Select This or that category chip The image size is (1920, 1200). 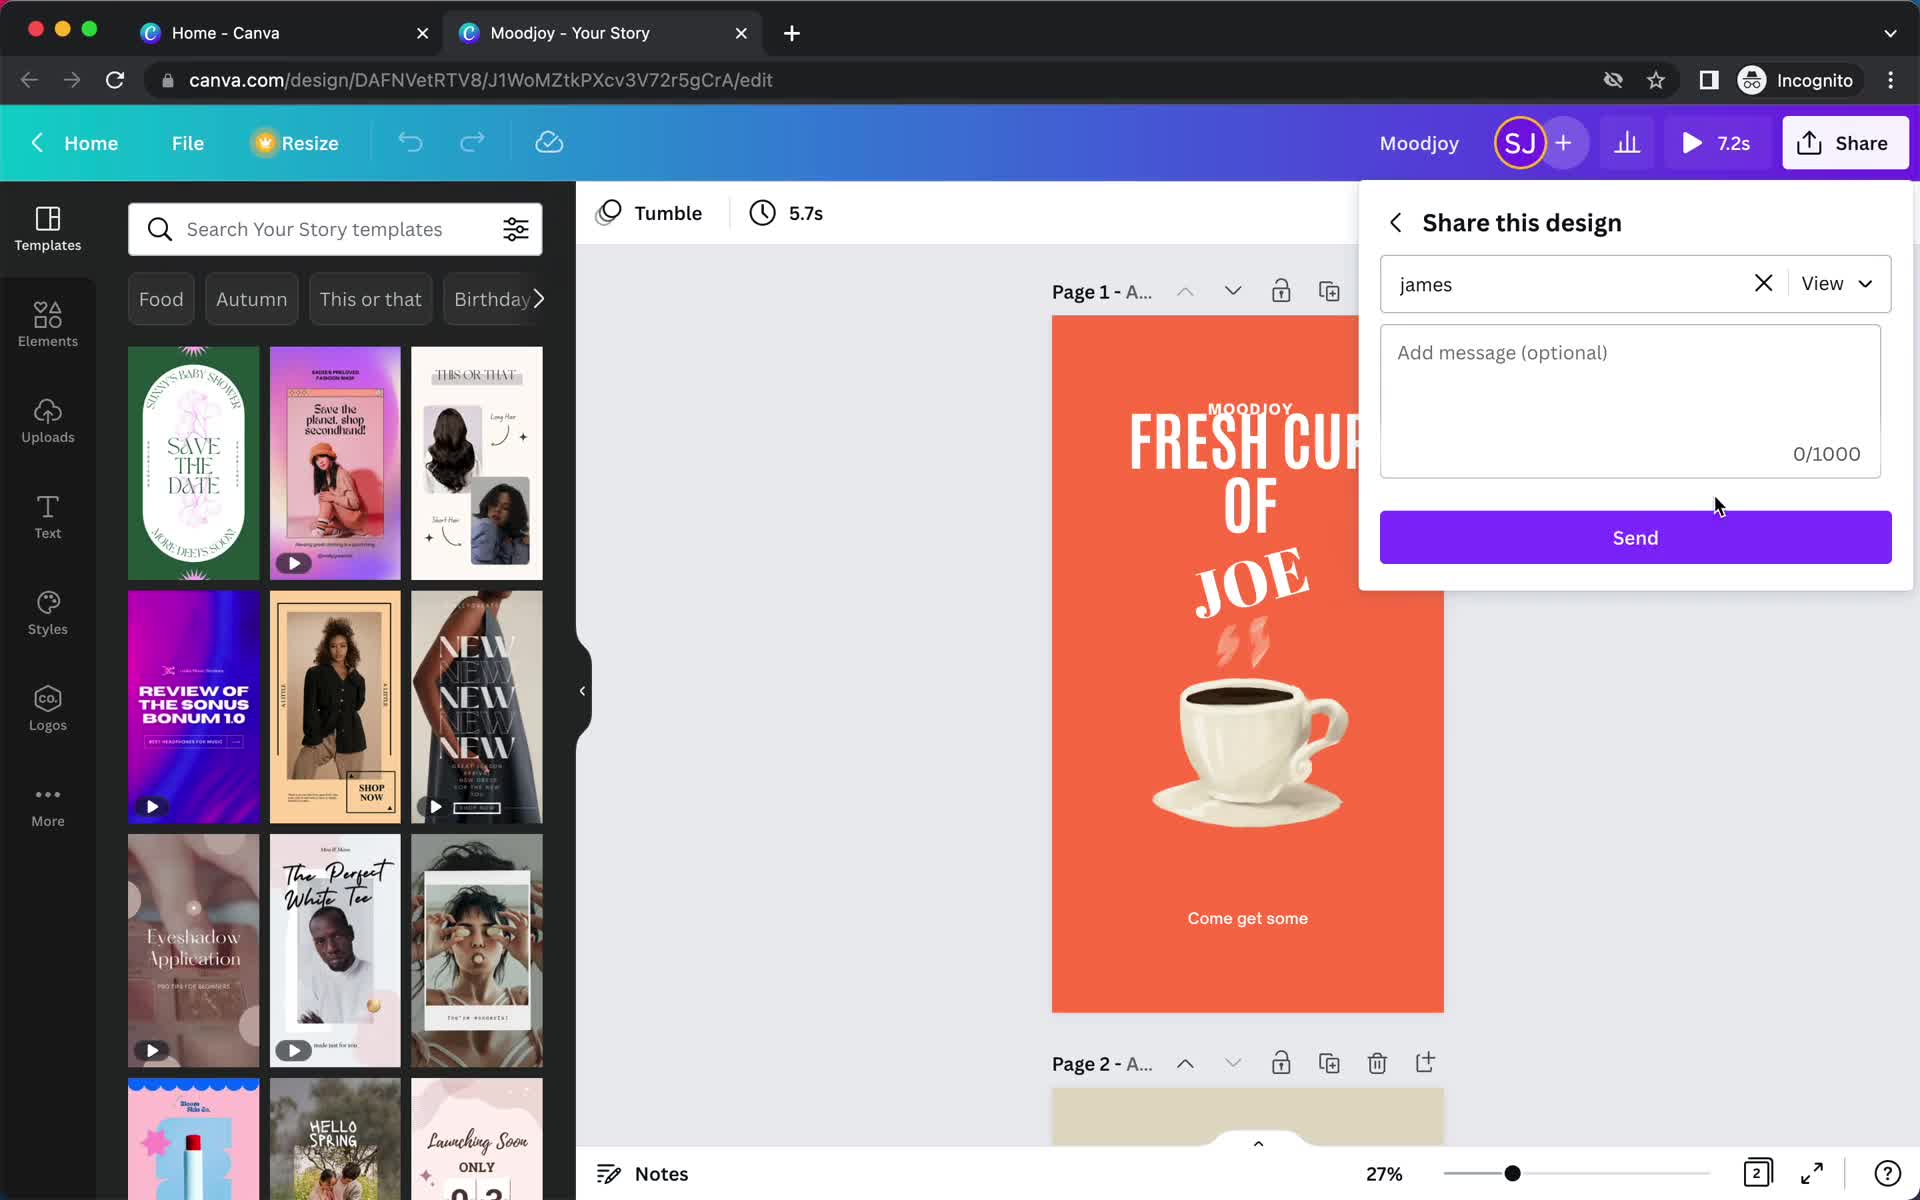[x=370, y=299]
